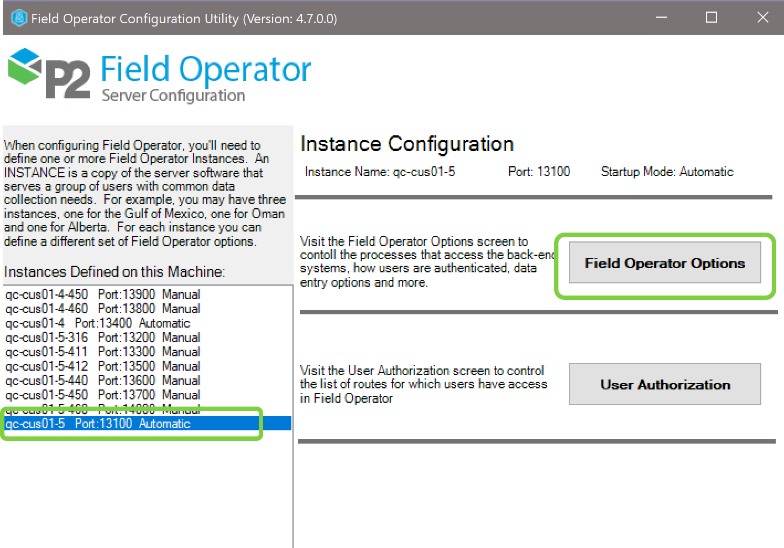Click the Instance Name qc-cus01-5 label
The width and height of the screenshot is (784, 548).
point(379,172)
